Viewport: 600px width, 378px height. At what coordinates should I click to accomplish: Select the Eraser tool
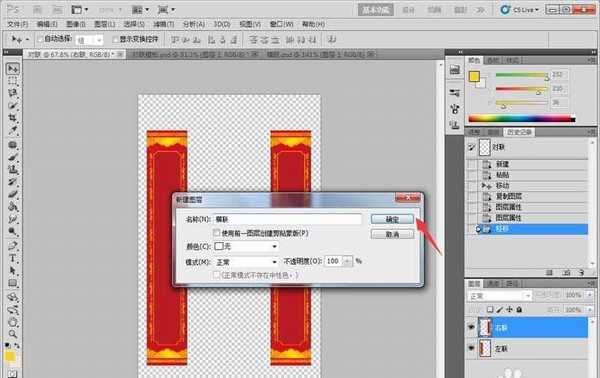point(13,194)
